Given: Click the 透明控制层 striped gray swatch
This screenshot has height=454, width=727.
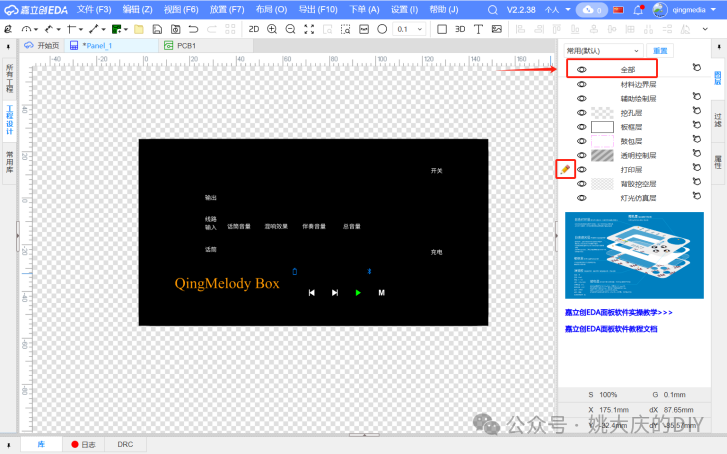Looking at the screenshot, I should point(602,155).
